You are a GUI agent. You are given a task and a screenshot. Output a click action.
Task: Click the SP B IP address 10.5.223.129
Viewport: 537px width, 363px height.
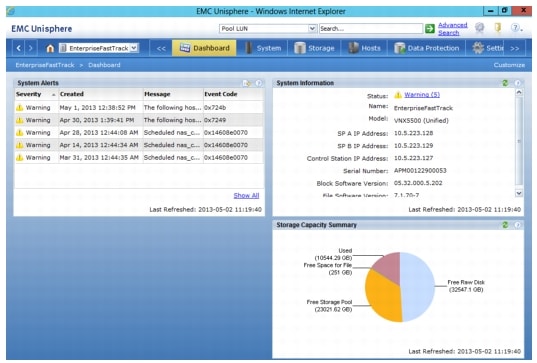[x=413, y=146]
